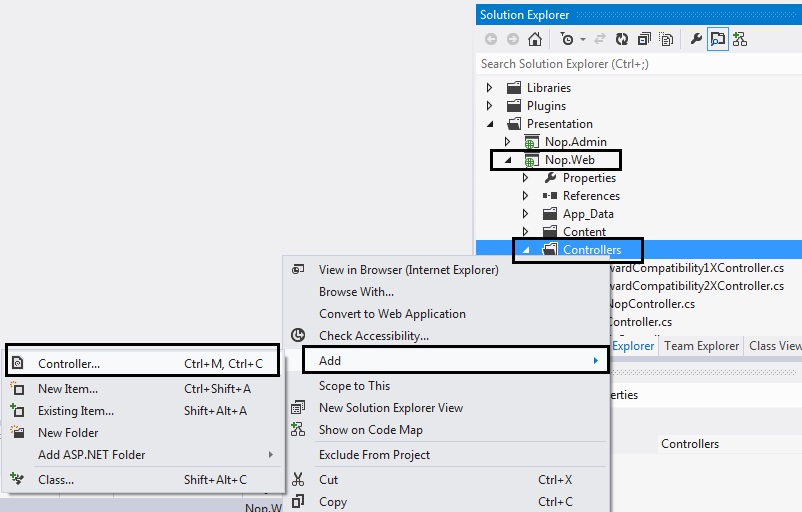Select New Solution Explorer View menu item
This screenshot has width=802, height=512.
click(x=390, y=408)
